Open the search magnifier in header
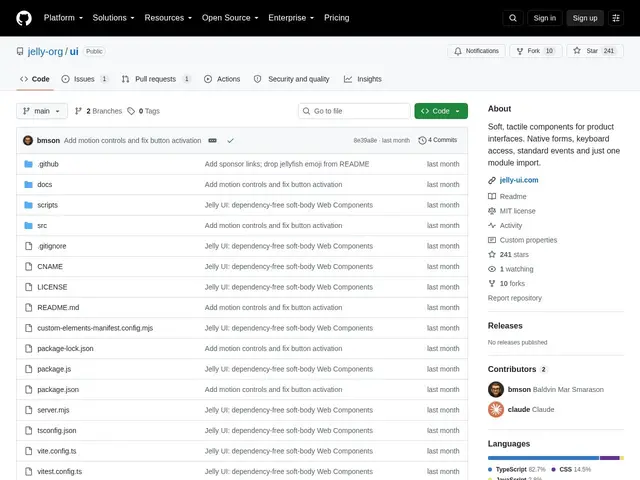Image resolution: width=640 pixels, height=480 pixels. pyautogui.click(x=513, y=18)
